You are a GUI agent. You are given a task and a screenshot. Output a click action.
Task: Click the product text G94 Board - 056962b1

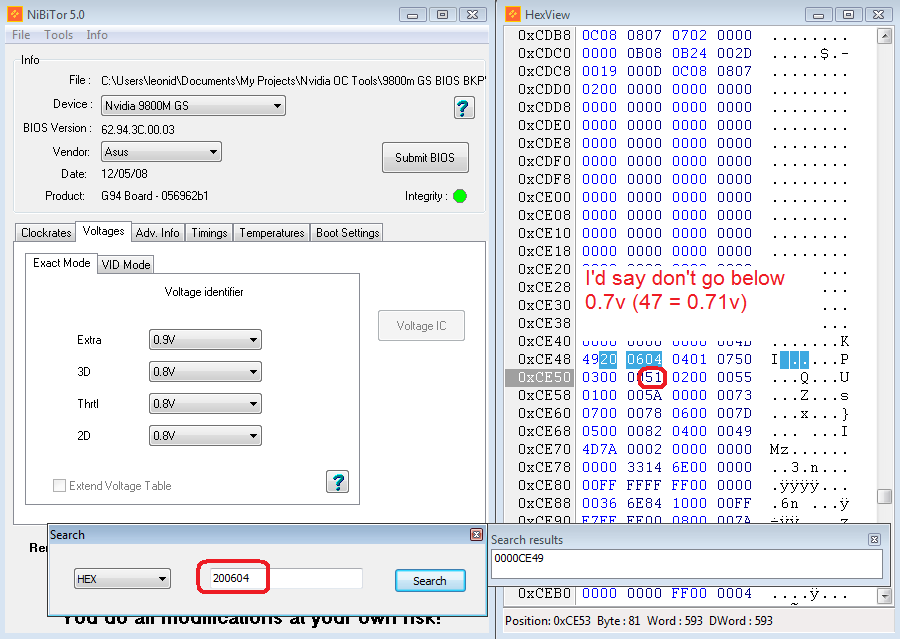(x=154, y=196)
